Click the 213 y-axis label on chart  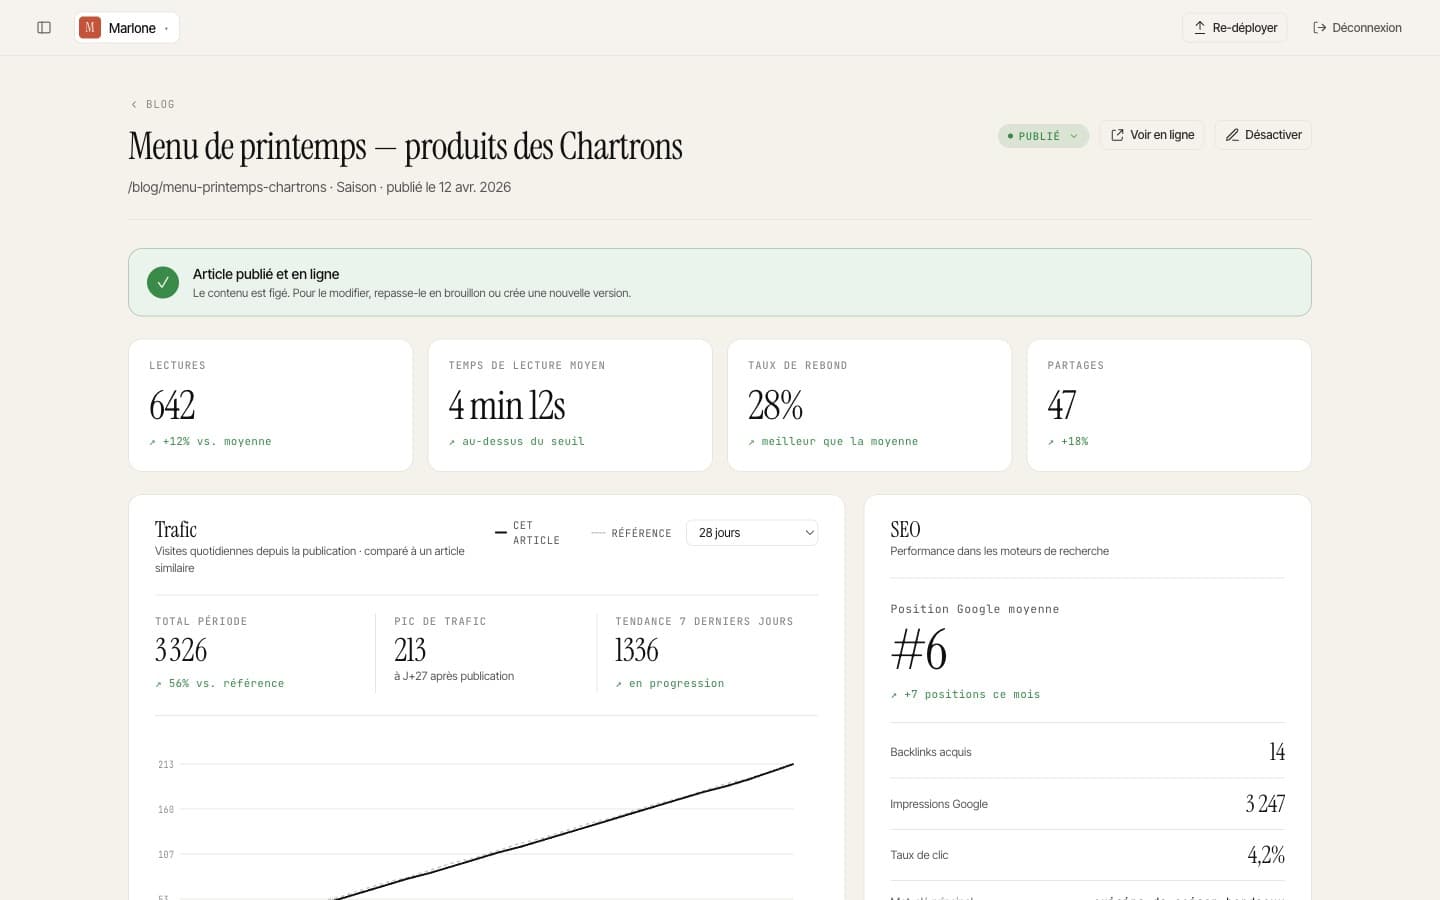tap(166, 764)
